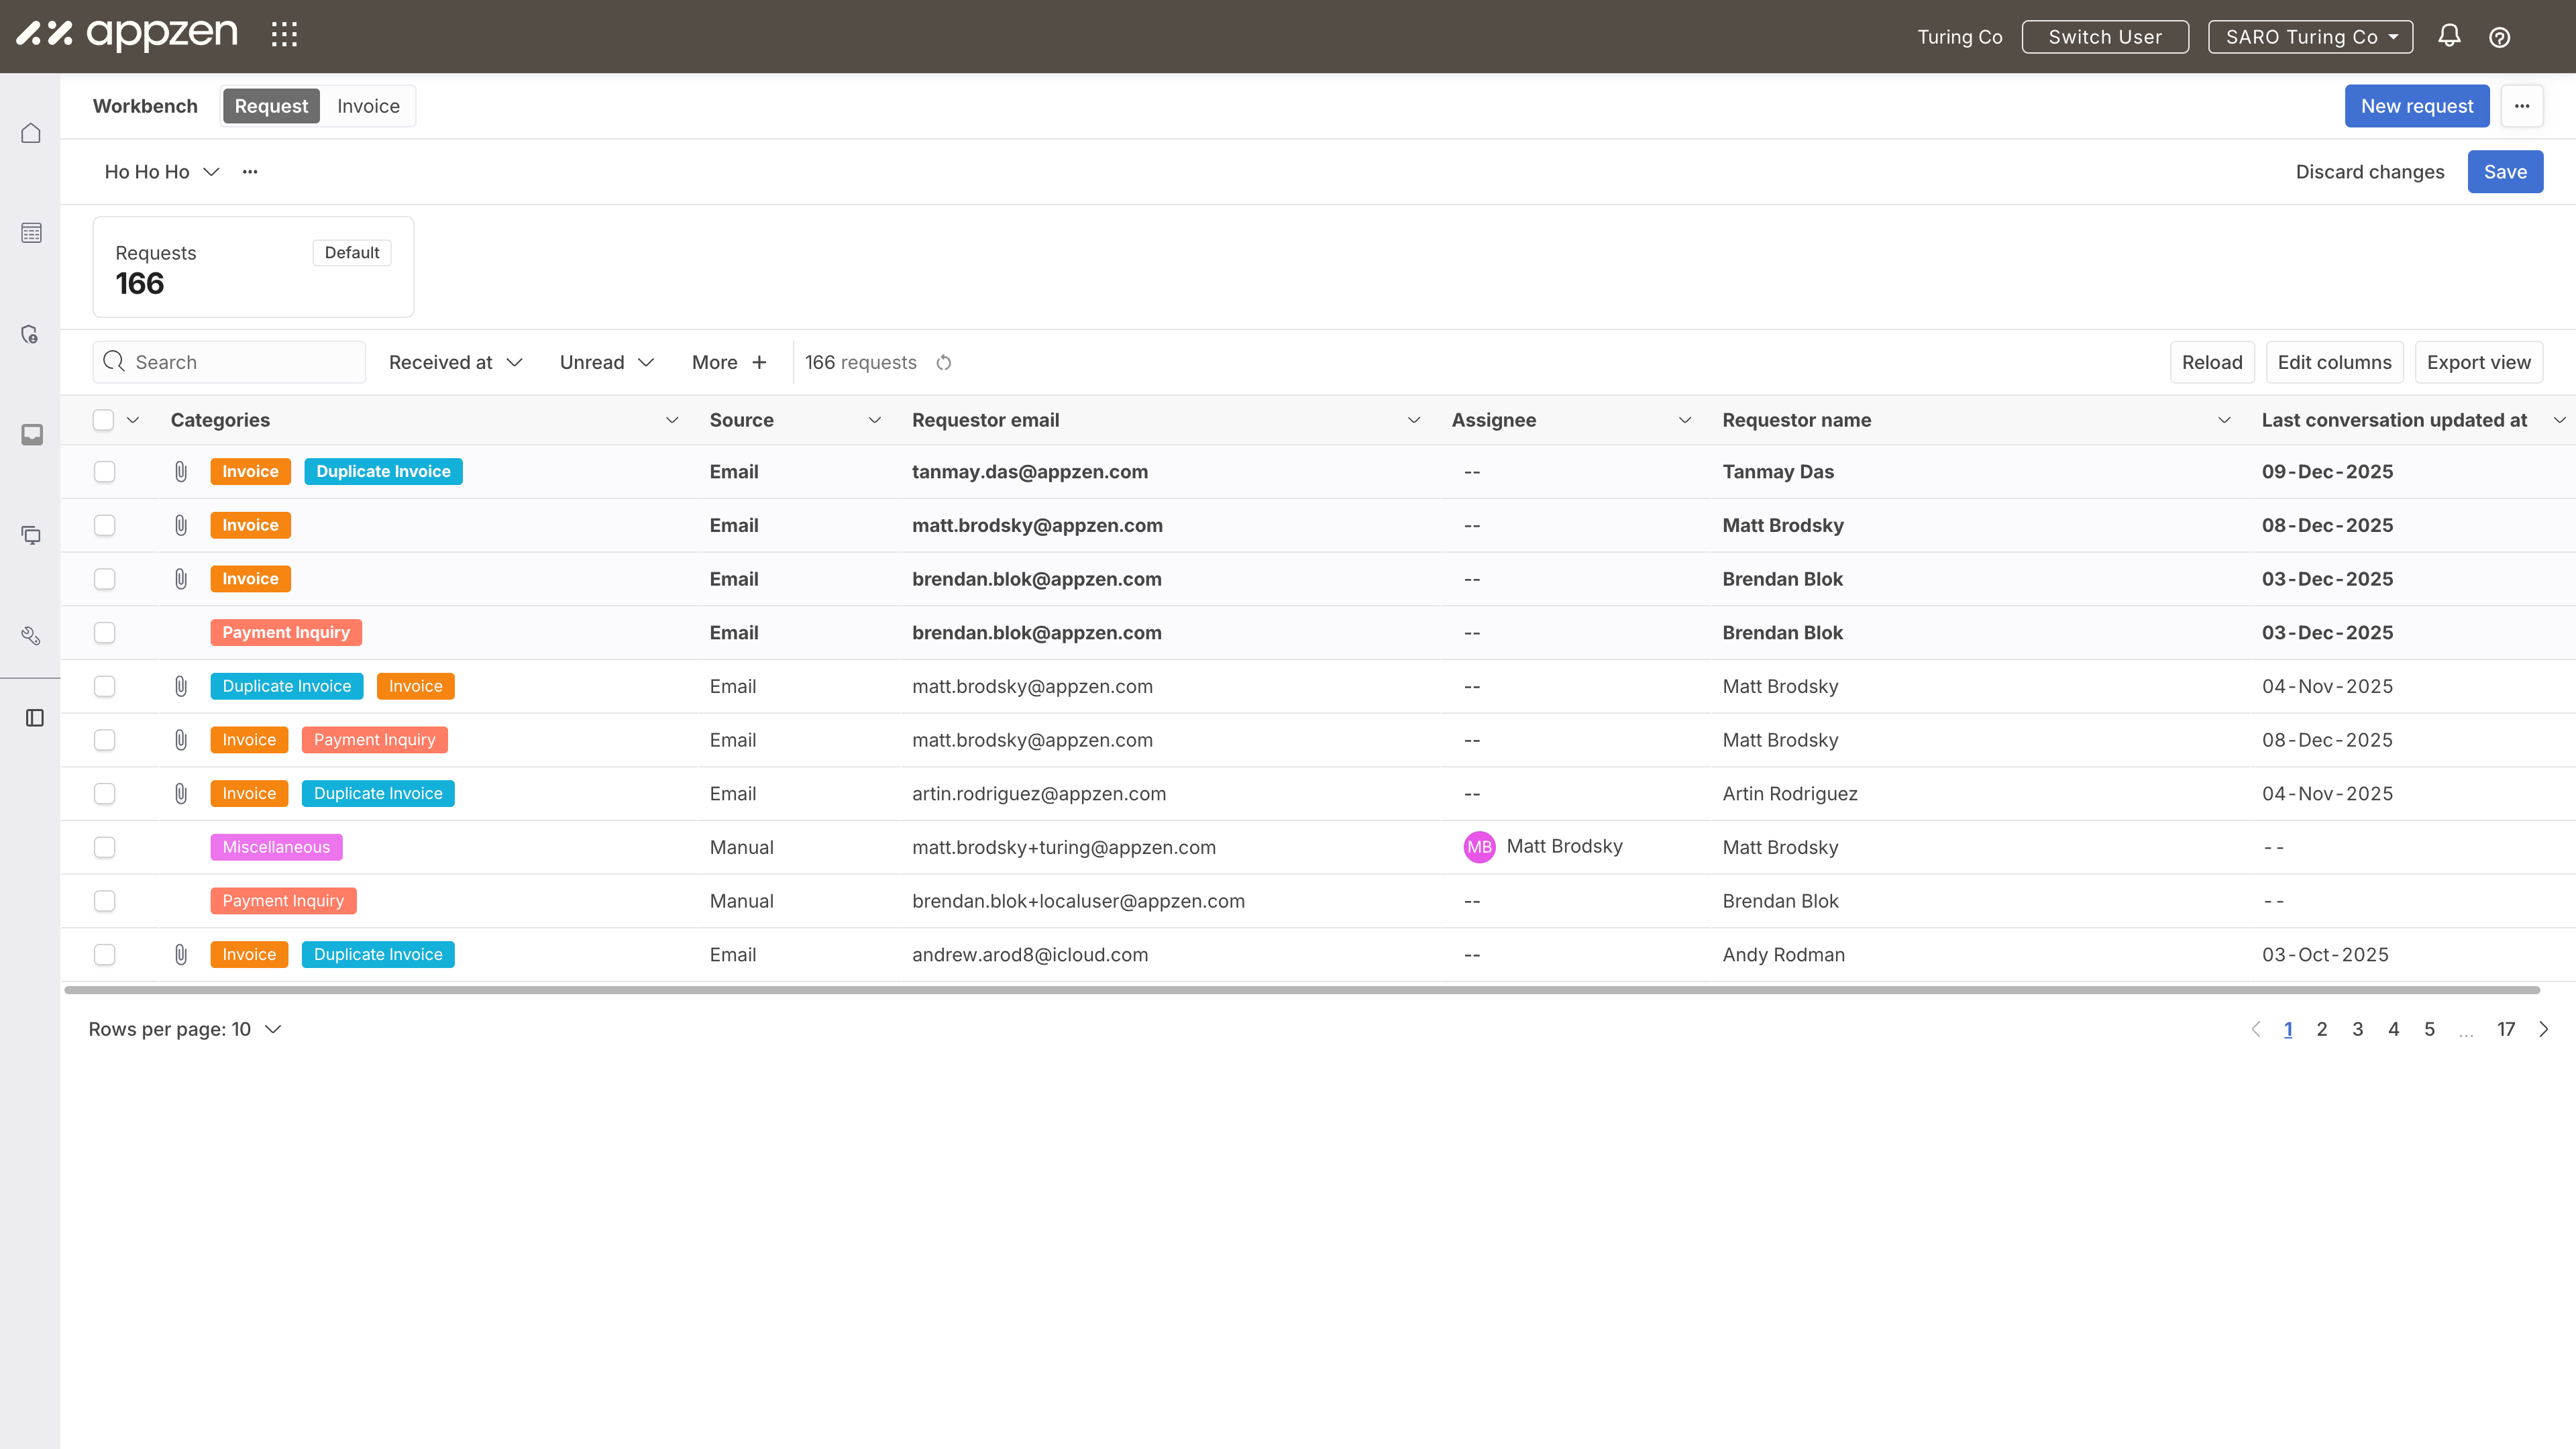2576x1449 pixels.
Task: Open the app grid launcher icon
Action: point(284,35)
